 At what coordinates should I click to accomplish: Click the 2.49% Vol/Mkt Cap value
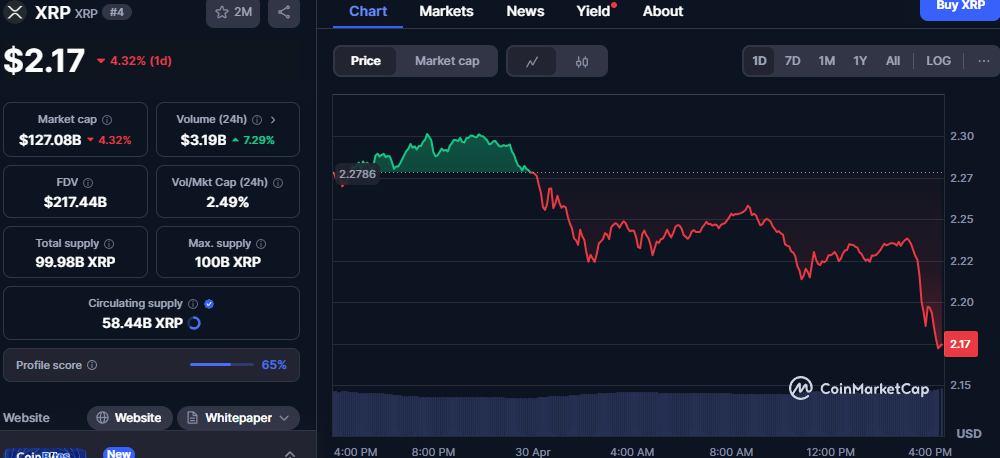(228, 202)
